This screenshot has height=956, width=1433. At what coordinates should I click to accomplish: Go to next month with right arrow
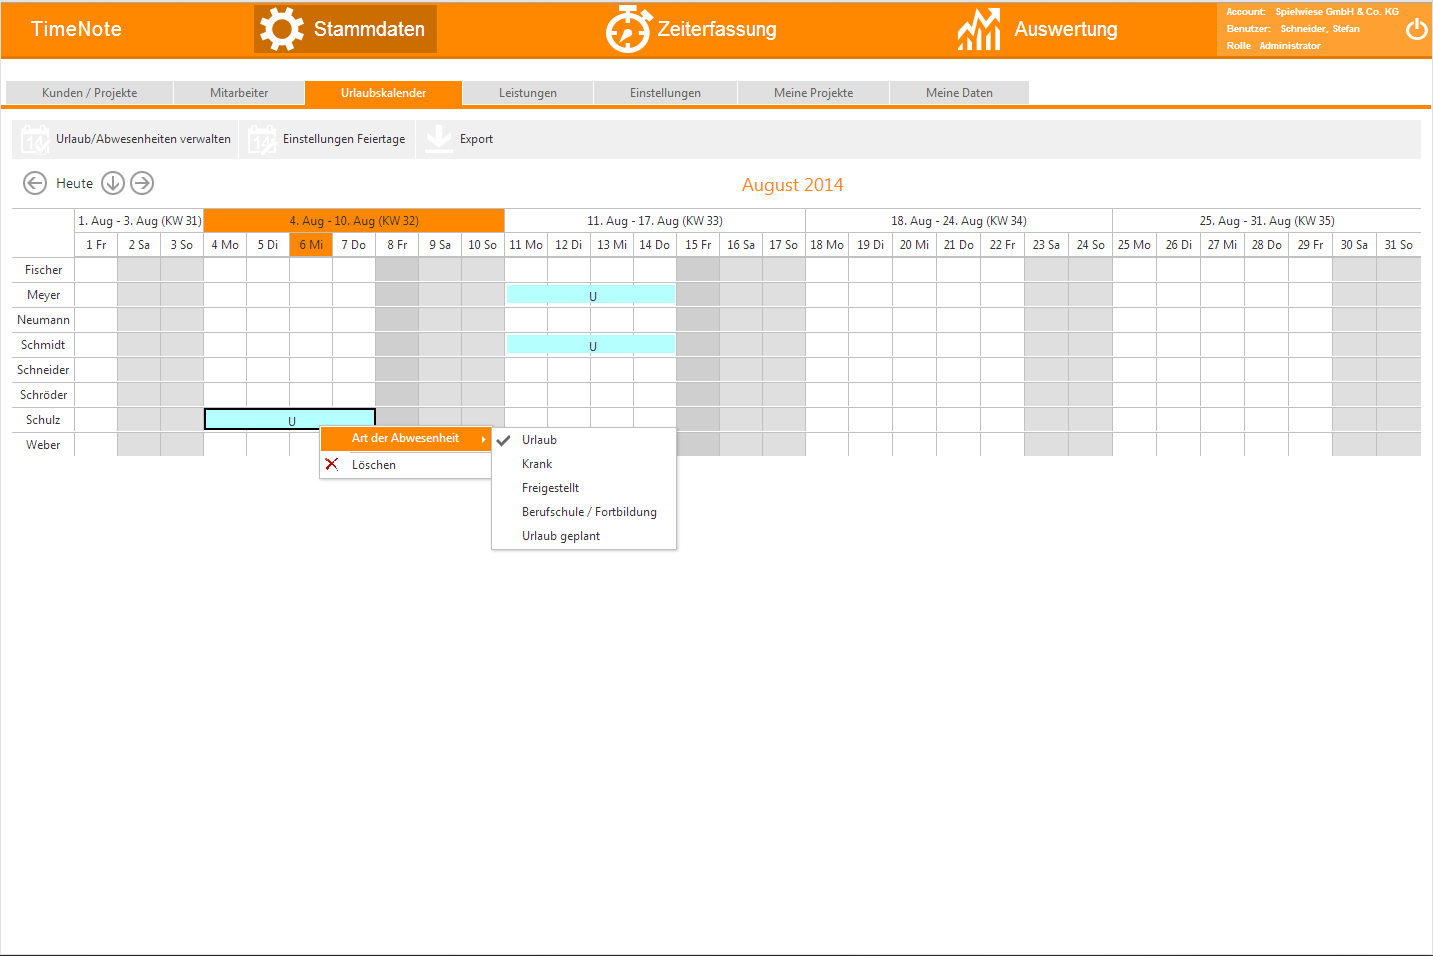pos(142,183)
